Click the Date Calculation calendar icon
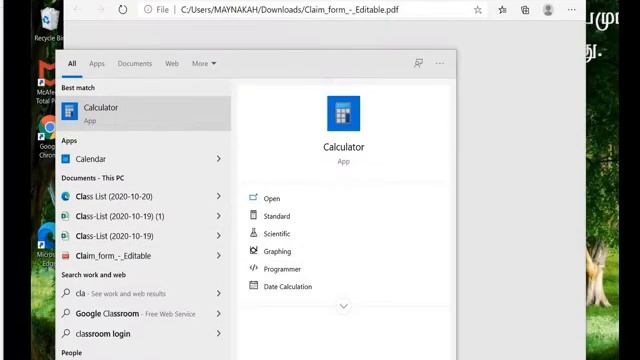 click(x=253, y=285)
